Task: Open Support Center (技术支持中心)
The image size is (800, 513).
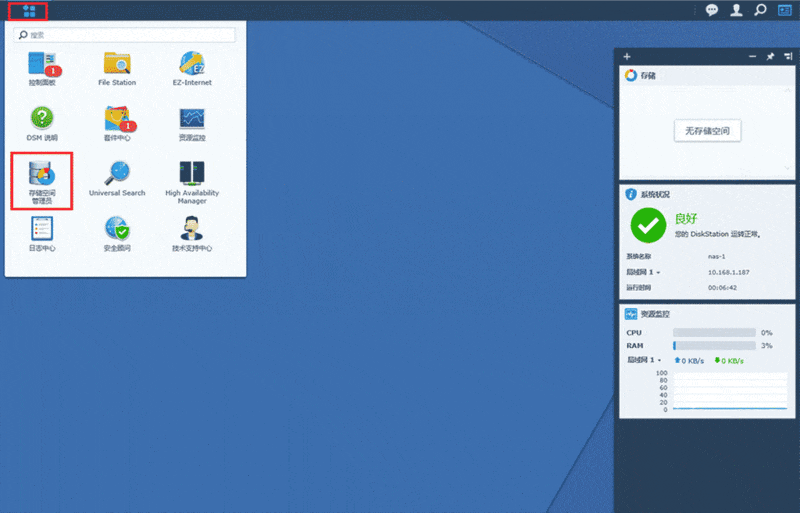Action: point(192,234)
